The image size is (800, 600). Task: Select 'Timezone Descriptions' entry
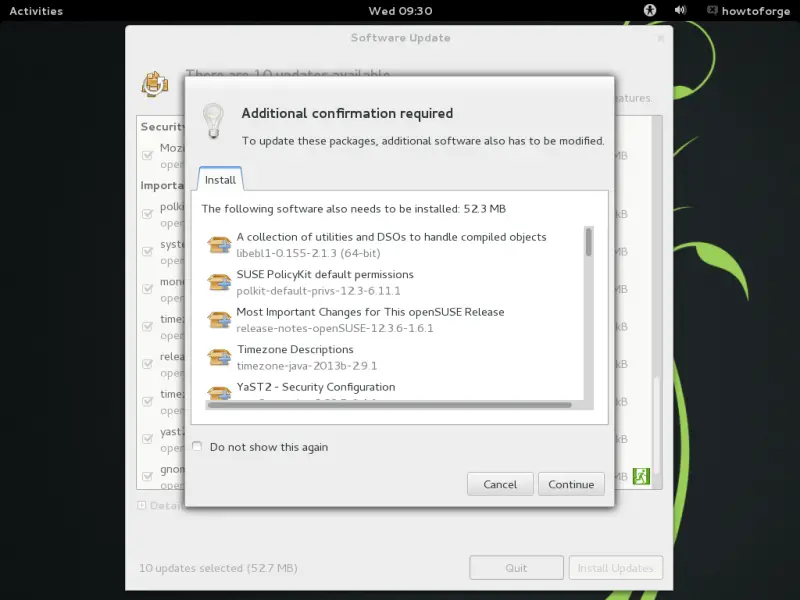coord(394,357)
